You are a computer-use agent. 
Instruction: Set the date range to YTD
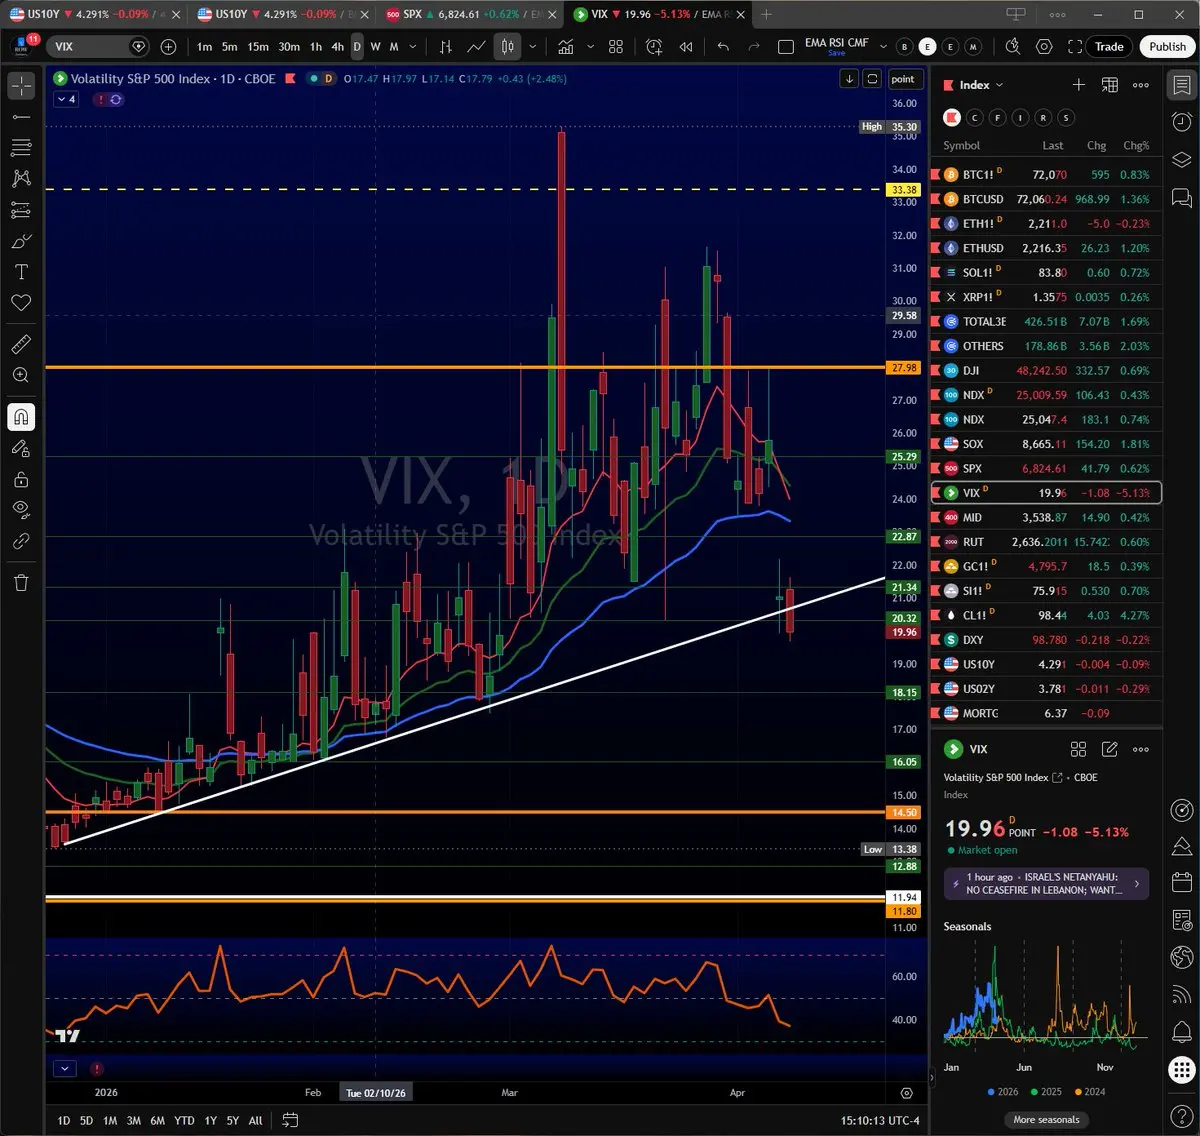pos(184,1120)
